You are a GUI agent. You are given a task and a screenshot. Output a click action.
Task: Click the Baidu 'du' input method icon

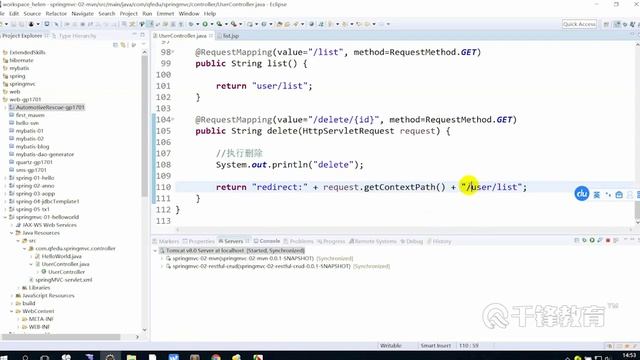click(582, 194)
